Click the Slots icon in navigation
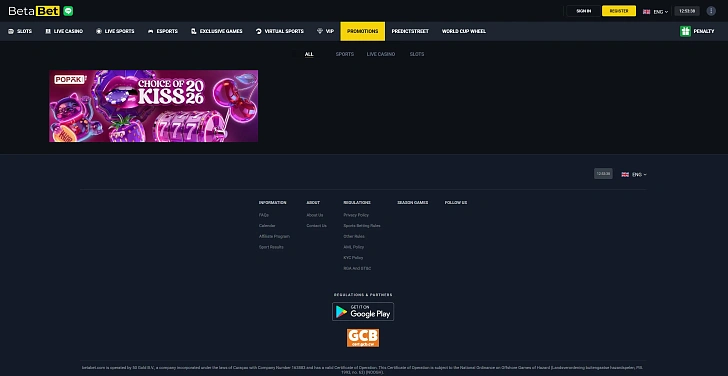This screenshot has width=728, height=376. pyautogui.click(x=11, y=31)
